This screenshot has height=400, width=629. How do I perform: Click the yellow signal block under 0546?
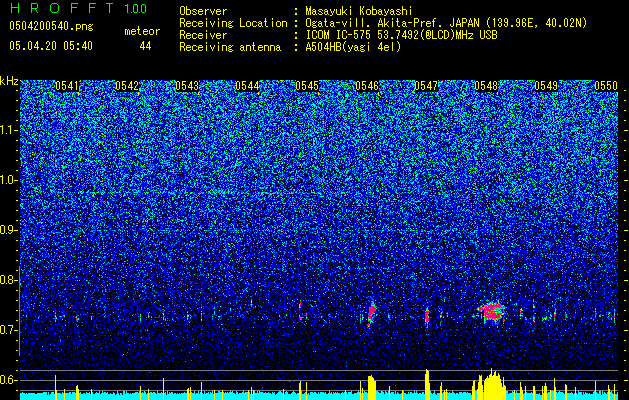pyautogui.click(x=372, y=388)
